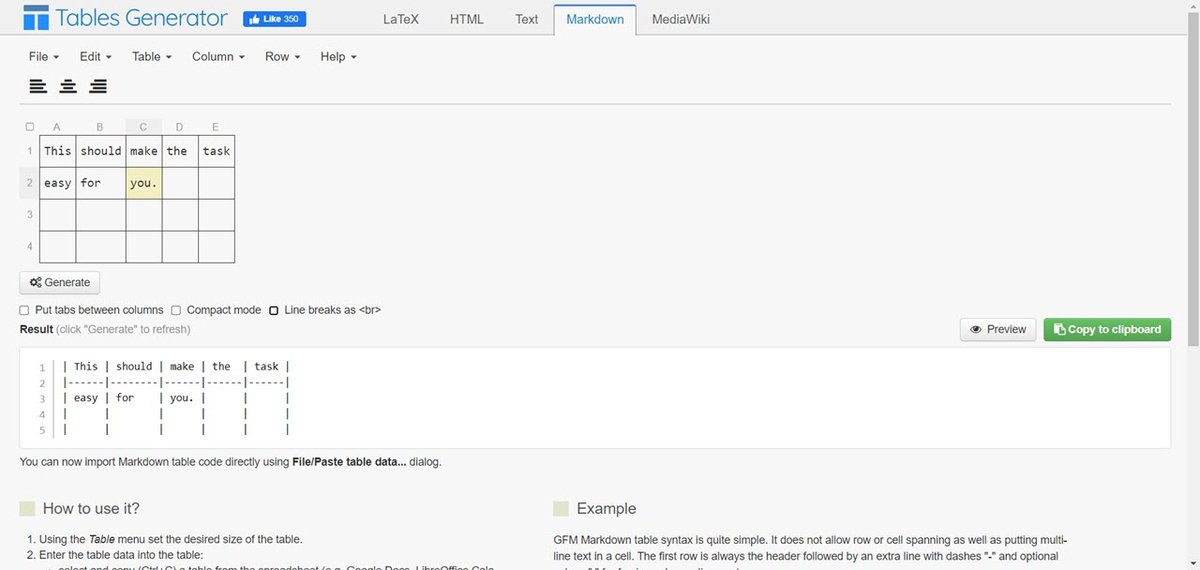Switch to the MediaWiki tab
The image size is (1200, 570).
click(680, 19)
